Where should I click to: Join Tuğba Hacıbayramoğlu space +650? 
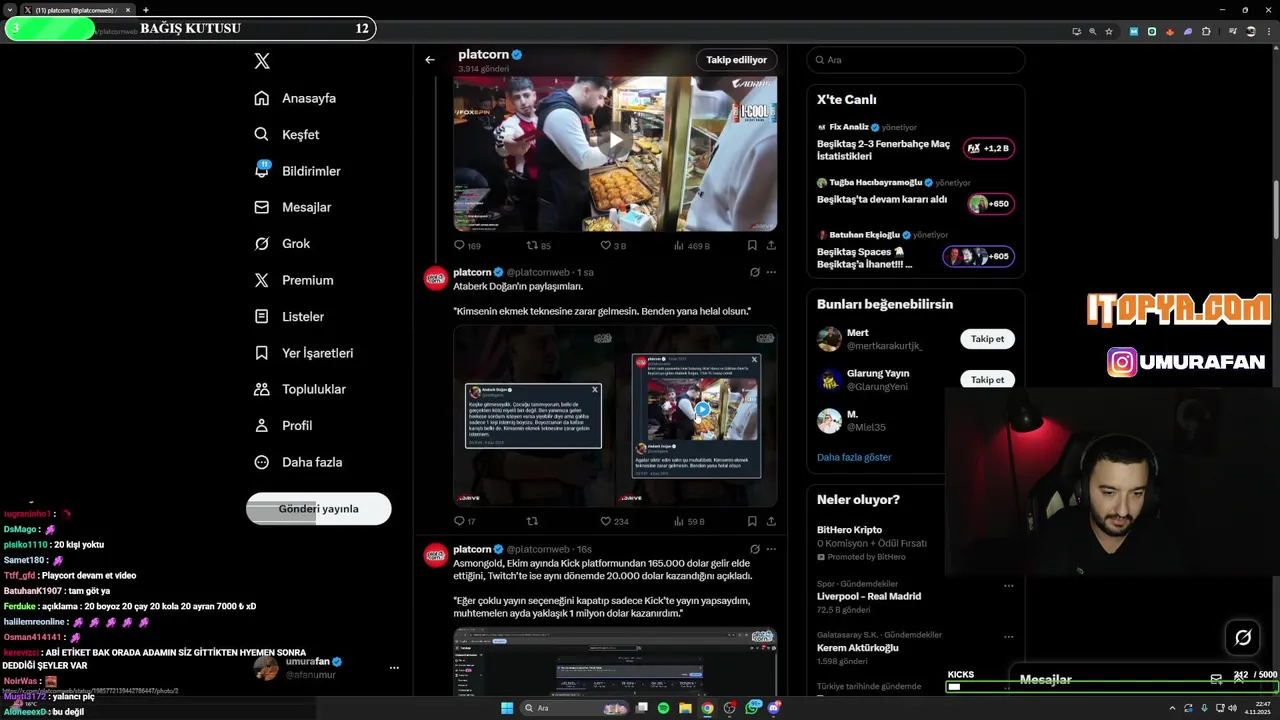[990, 203]
